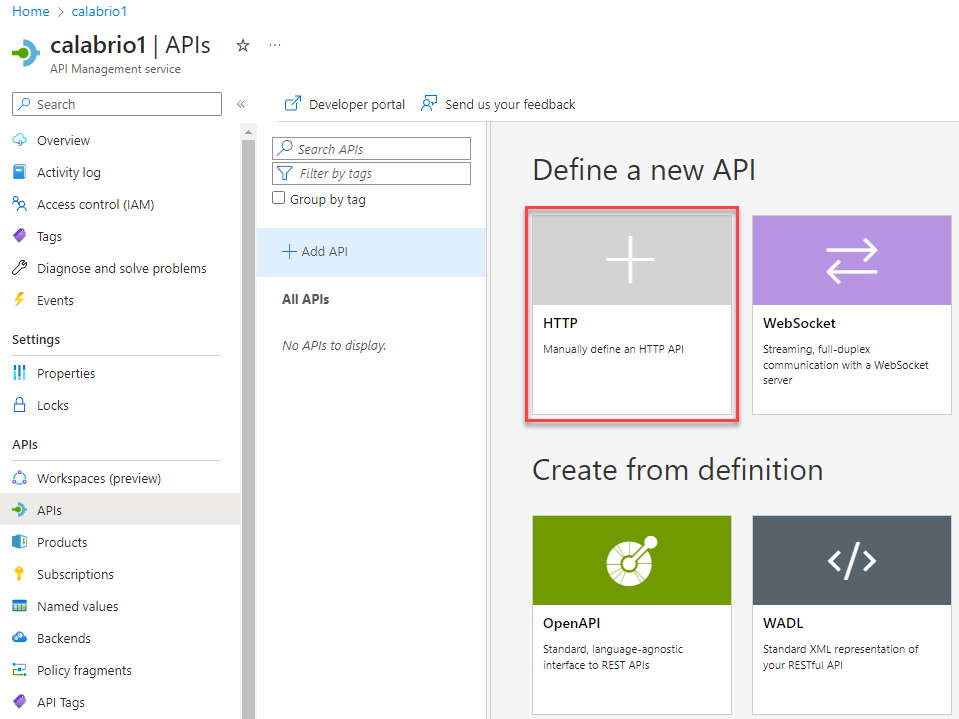This screenshot has height=719, width=959.
Task: Choose the HTTP API tile
Action: coord(632,314)
